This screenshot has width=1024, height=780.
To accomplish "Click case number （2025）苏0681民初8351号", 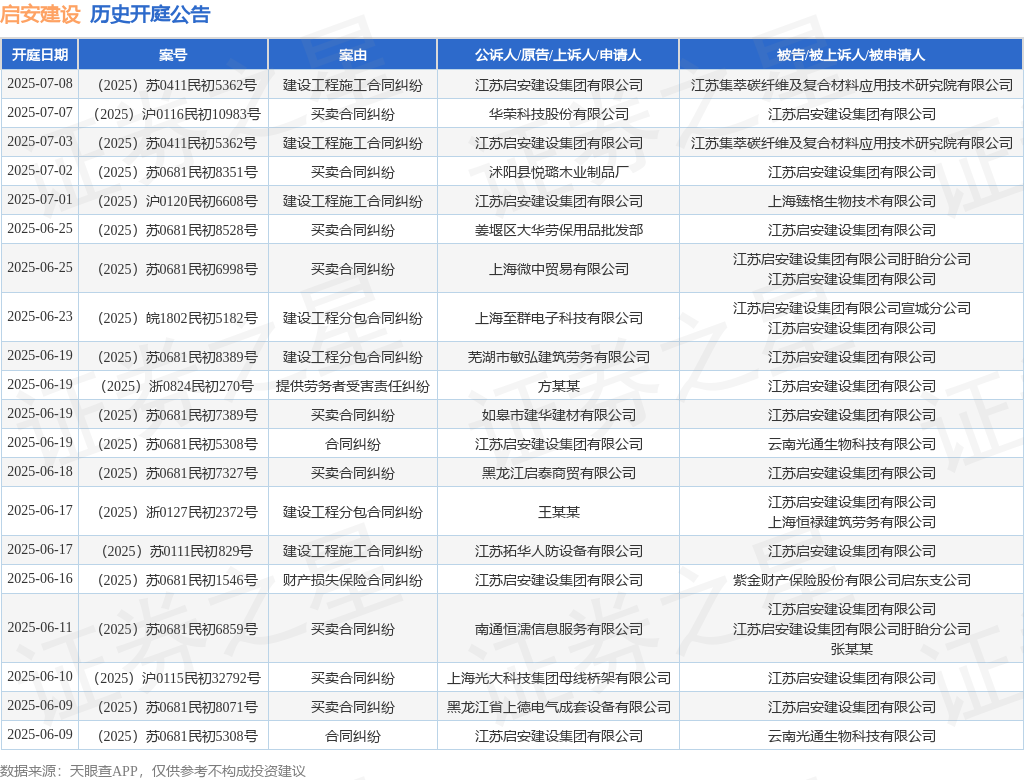I will [x=173, y=172].
